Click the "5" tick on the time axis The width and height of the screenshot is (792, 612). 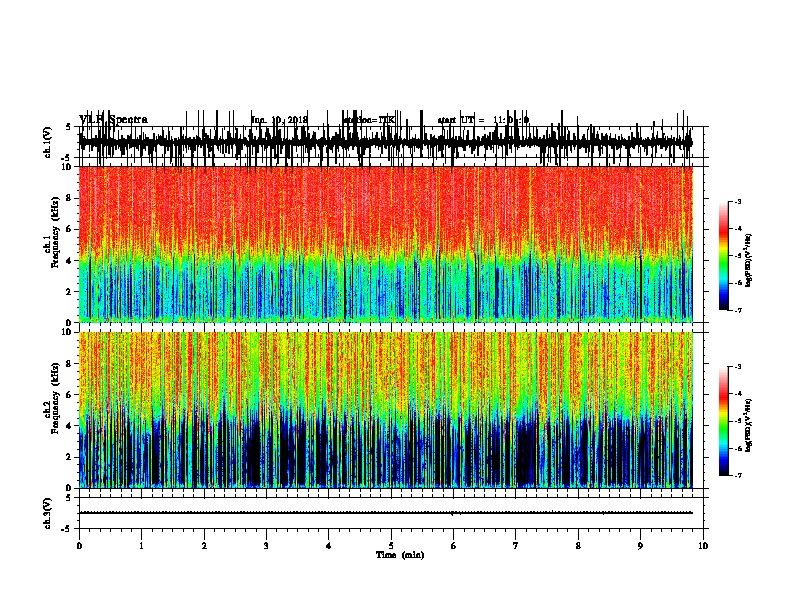click(391, 546)
